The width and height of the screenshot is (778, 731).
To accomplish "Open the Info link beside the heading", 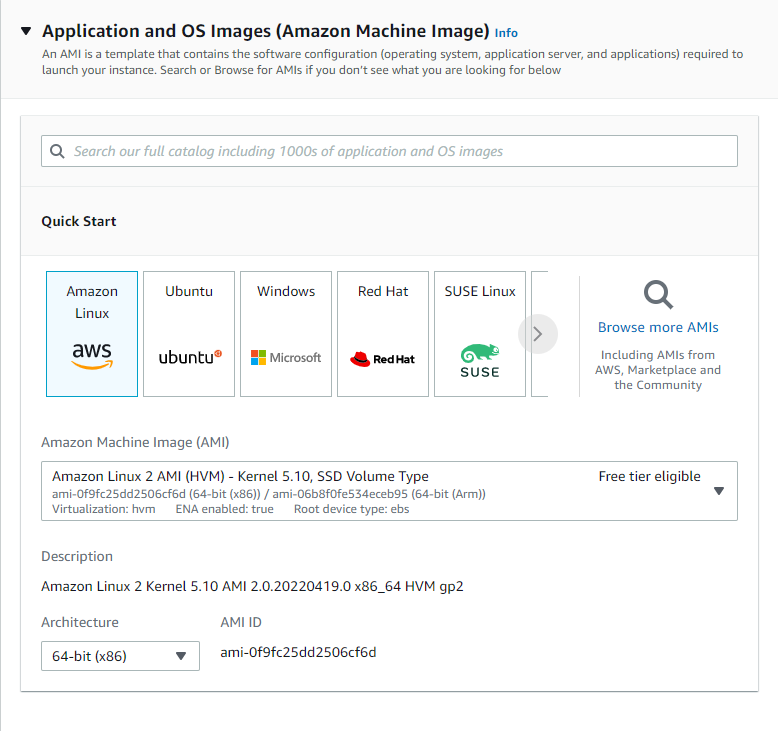I will pyautogui.click(x=506, y=33).
